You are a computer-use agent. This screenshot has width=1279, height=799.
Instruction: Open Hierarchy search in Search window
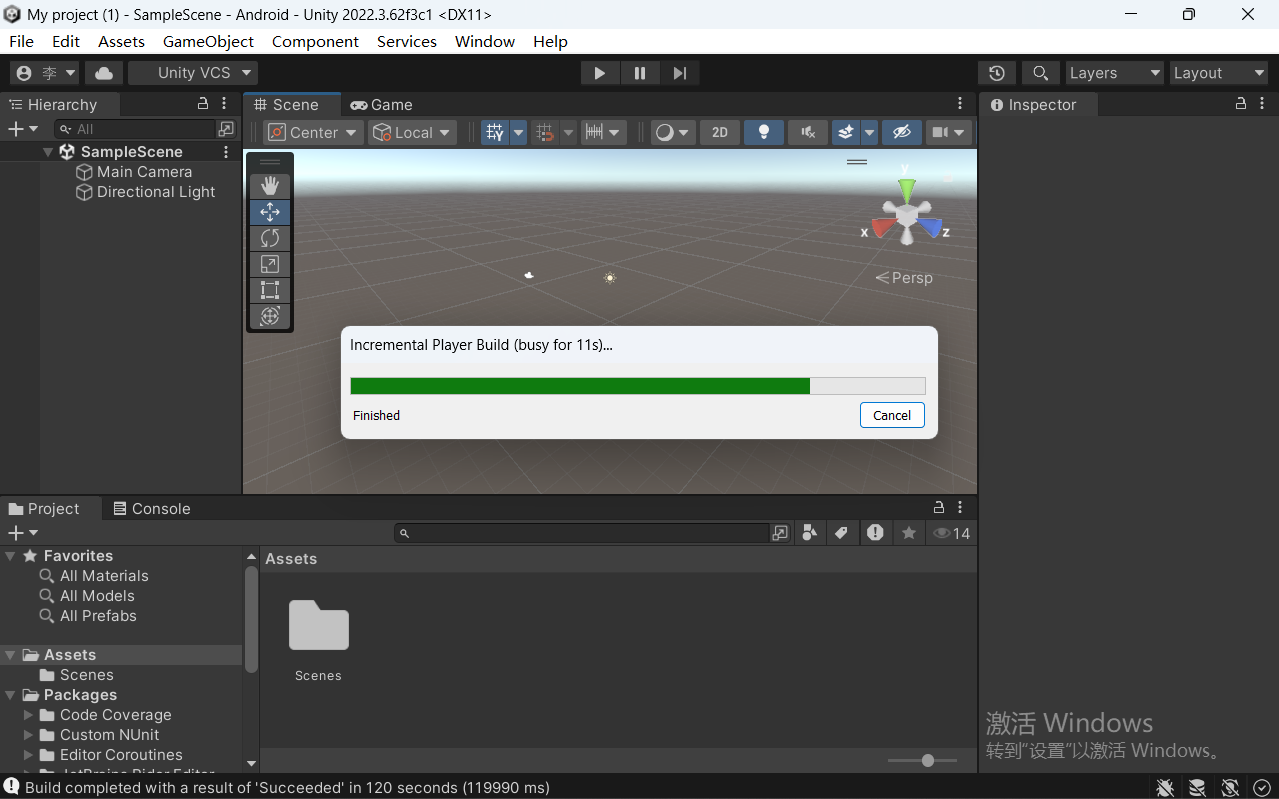point(226,129)
